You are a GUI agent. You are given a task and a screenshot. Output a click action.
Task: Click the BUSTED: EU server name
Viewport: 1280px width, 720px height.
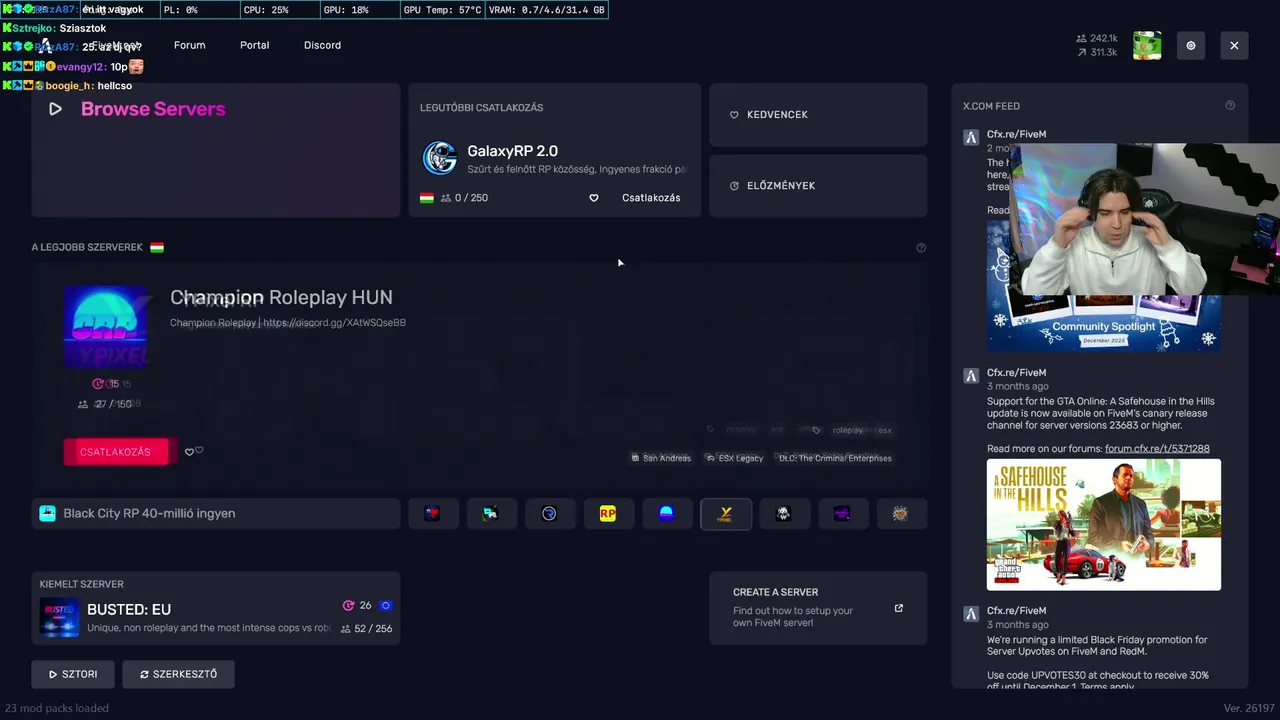[129, 610]
